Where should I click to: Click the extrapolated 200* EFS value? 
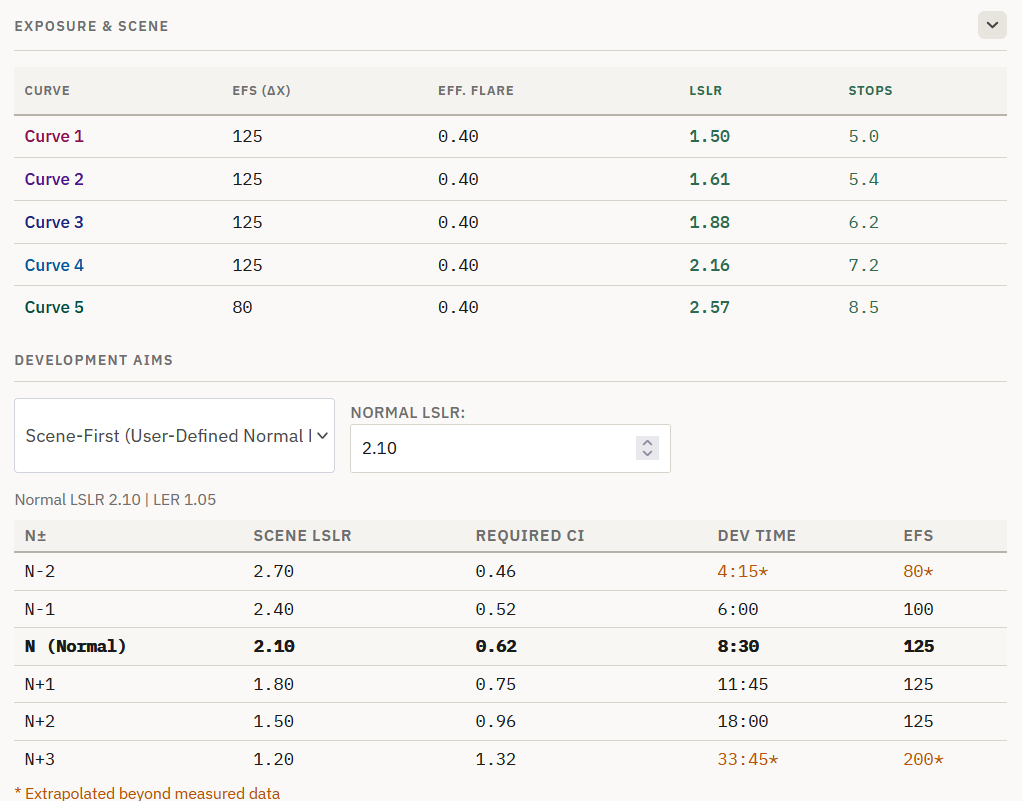[923, 760]
